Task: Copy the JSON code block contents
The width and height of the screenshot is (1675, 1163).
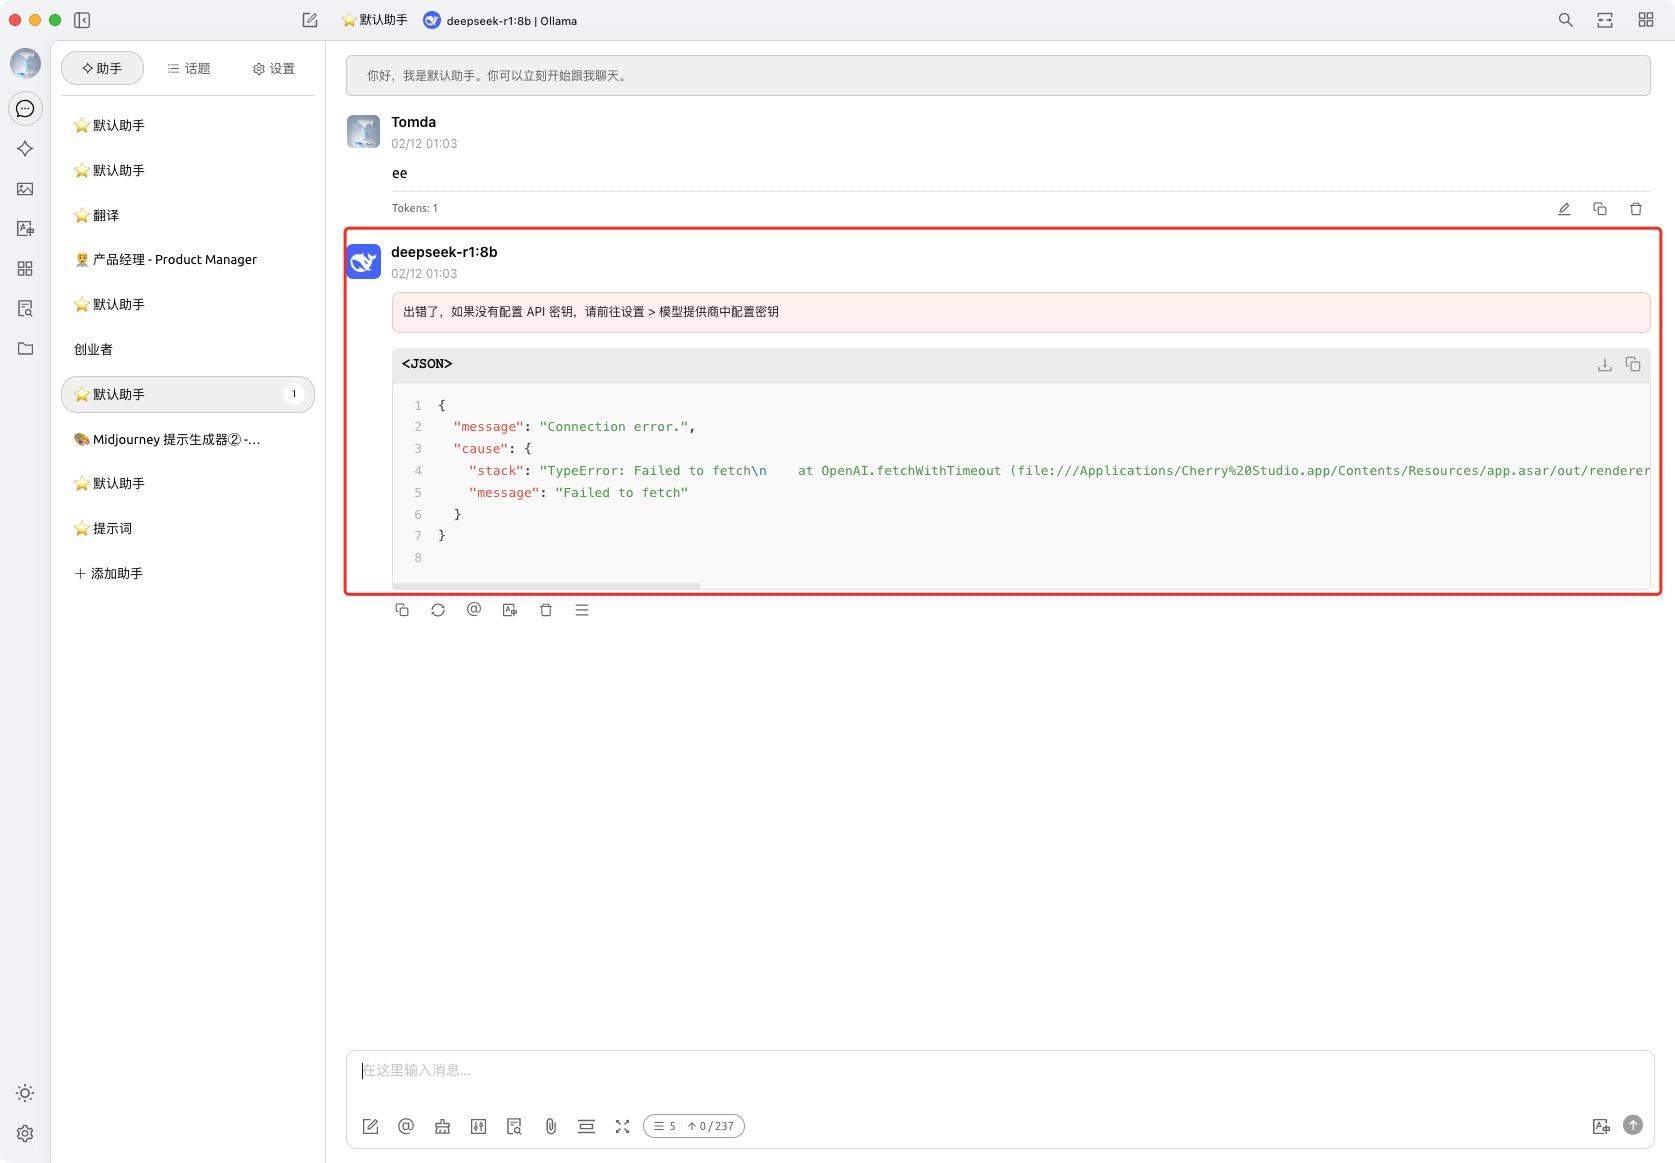Action: (1633, 365)
